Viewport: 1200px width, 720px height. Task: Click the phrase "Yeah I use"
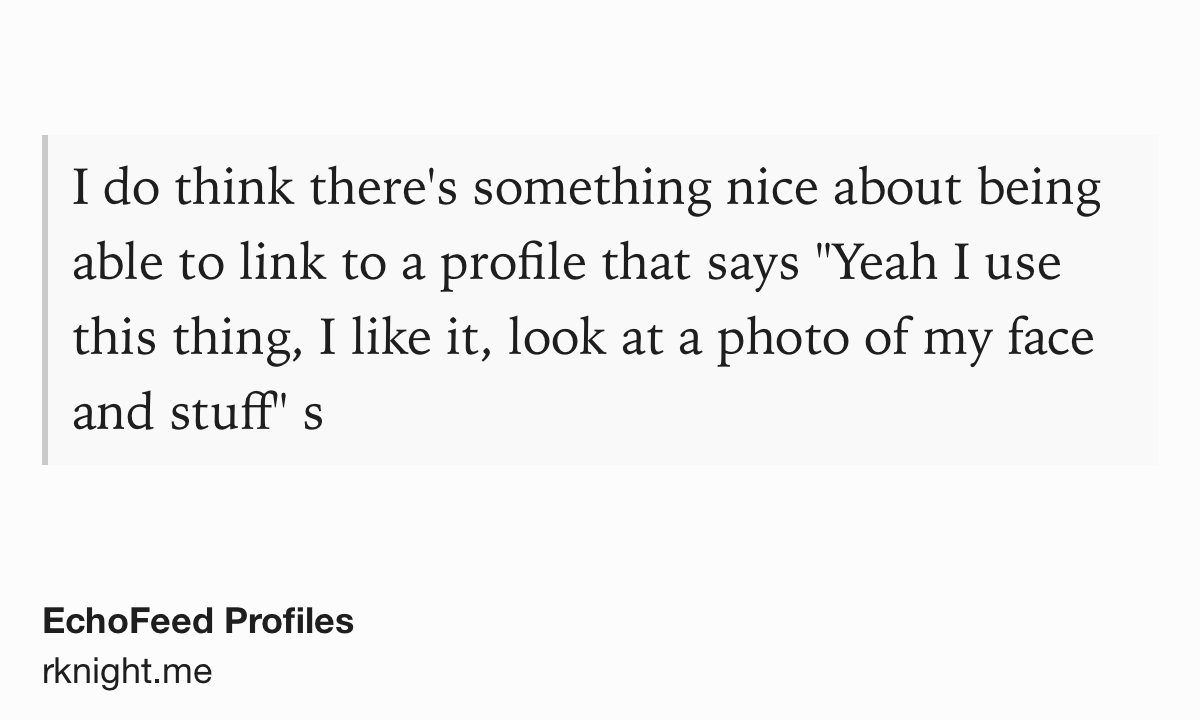click(946, 264)
